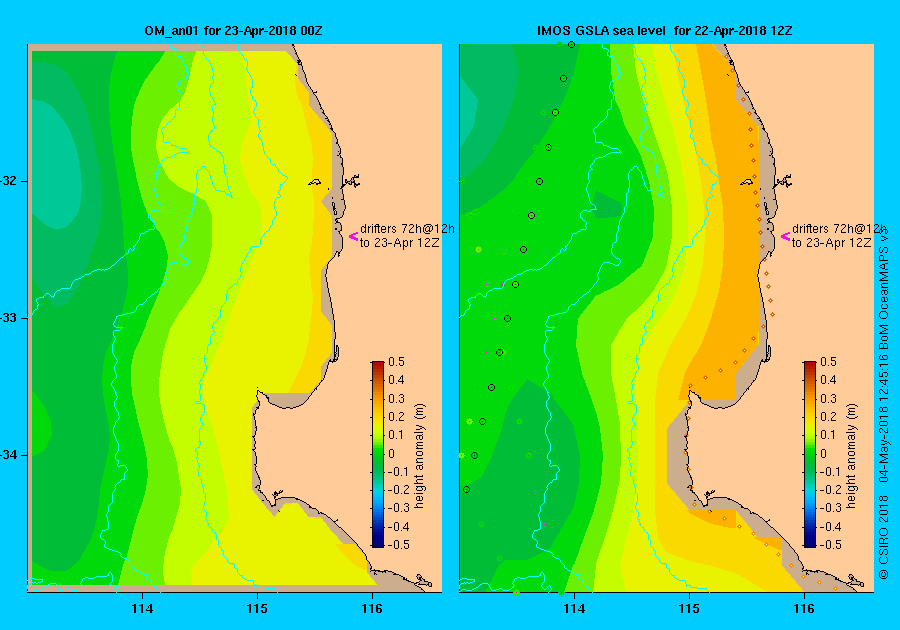
Task: Click the '0.5' tick on the left color bar
Action: [x=397, y=361]
